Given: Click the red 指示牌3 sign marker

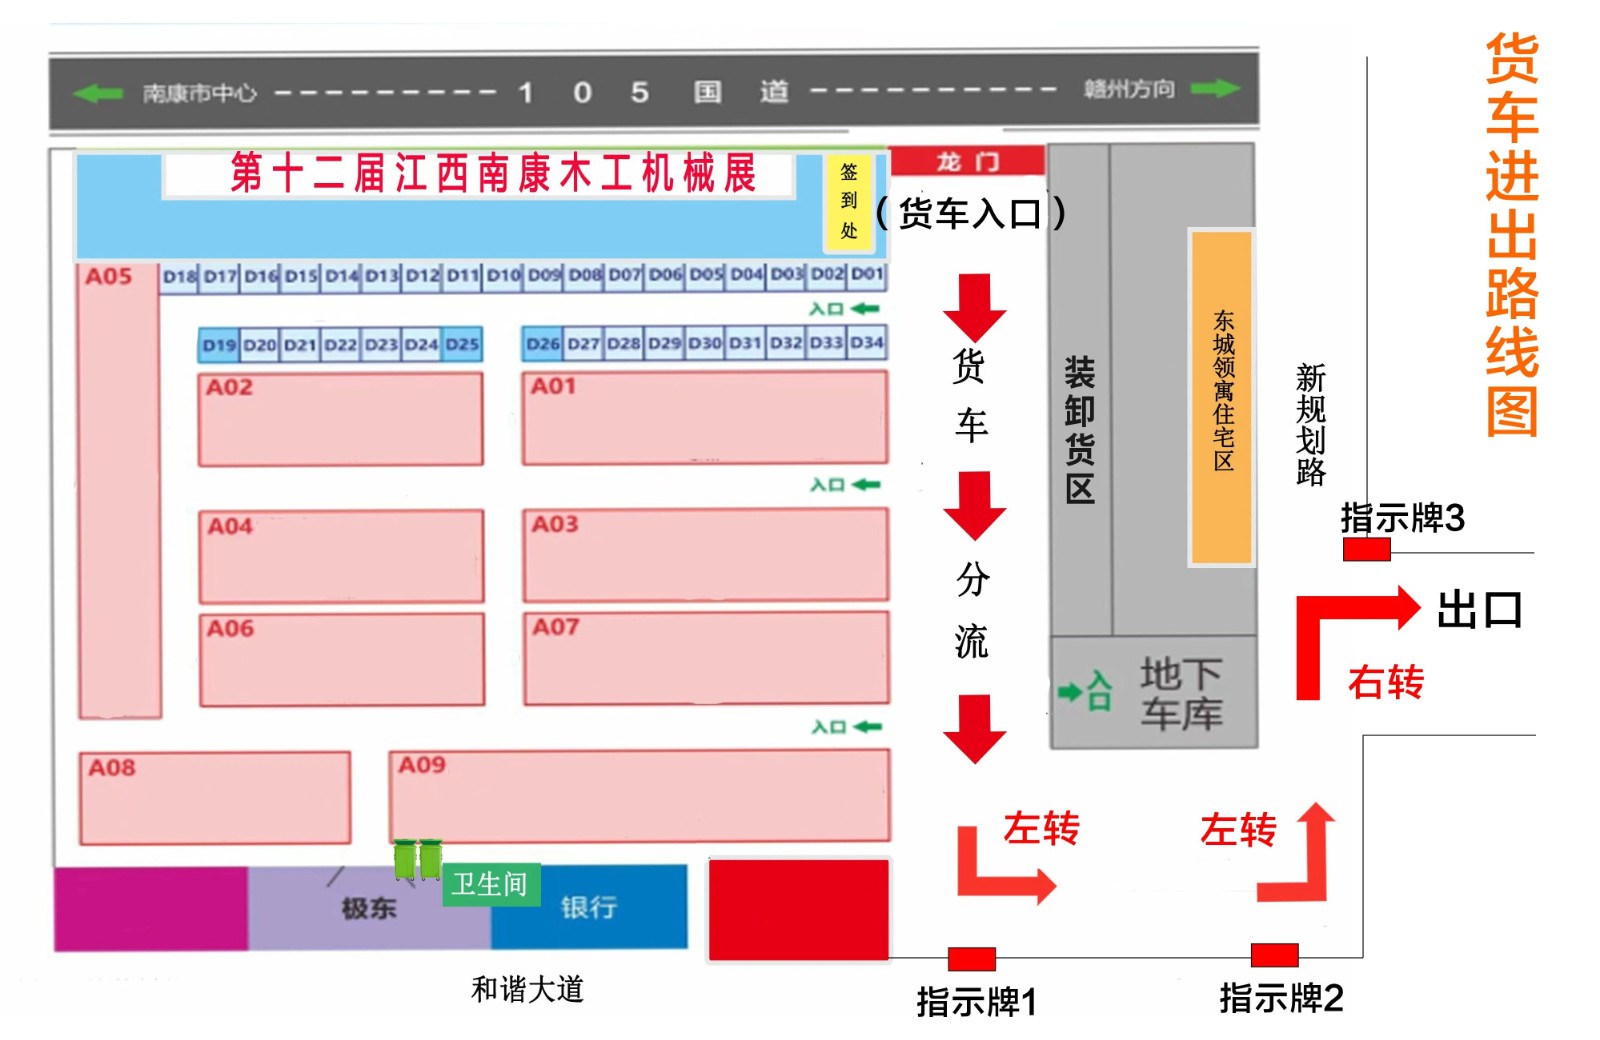Looking at the screenshot, I should pos(1366,549).
